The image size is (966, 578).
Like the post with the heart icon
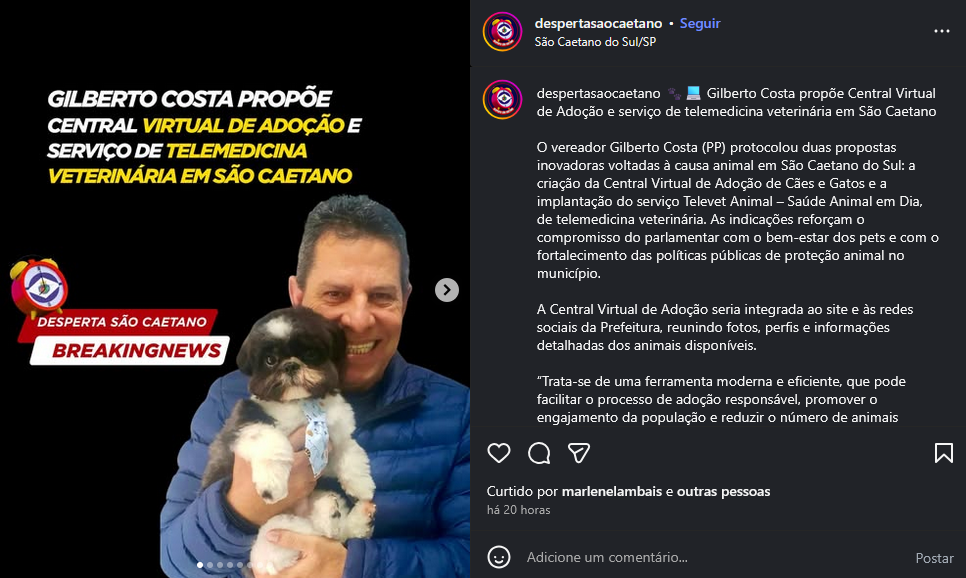pyautogui.click(x=498, y=453)
